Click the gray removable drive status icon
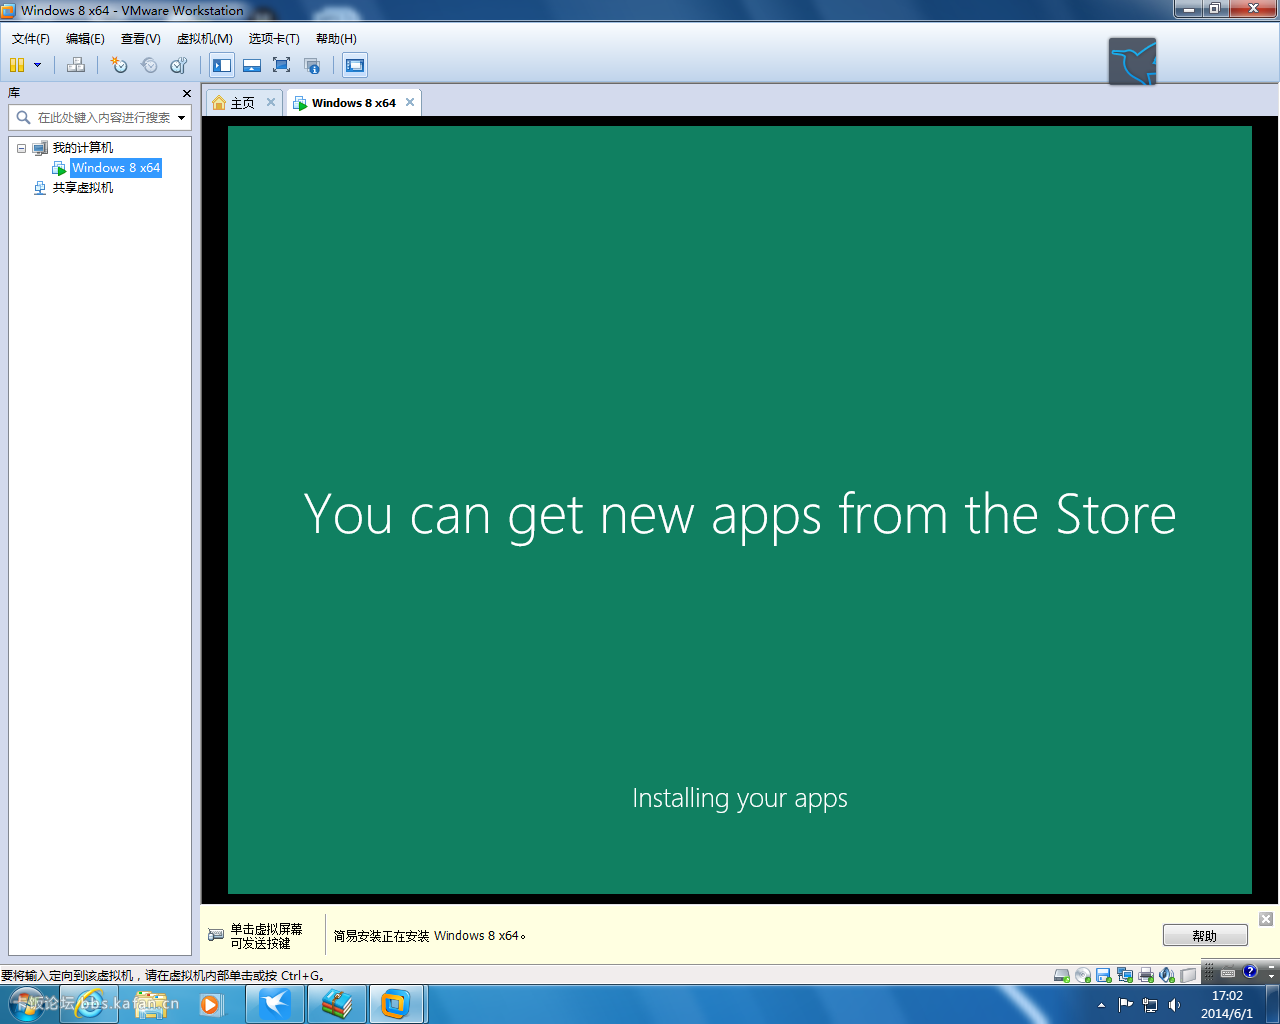Viewport: 1280px width, 1024px height. (1188, 975)
